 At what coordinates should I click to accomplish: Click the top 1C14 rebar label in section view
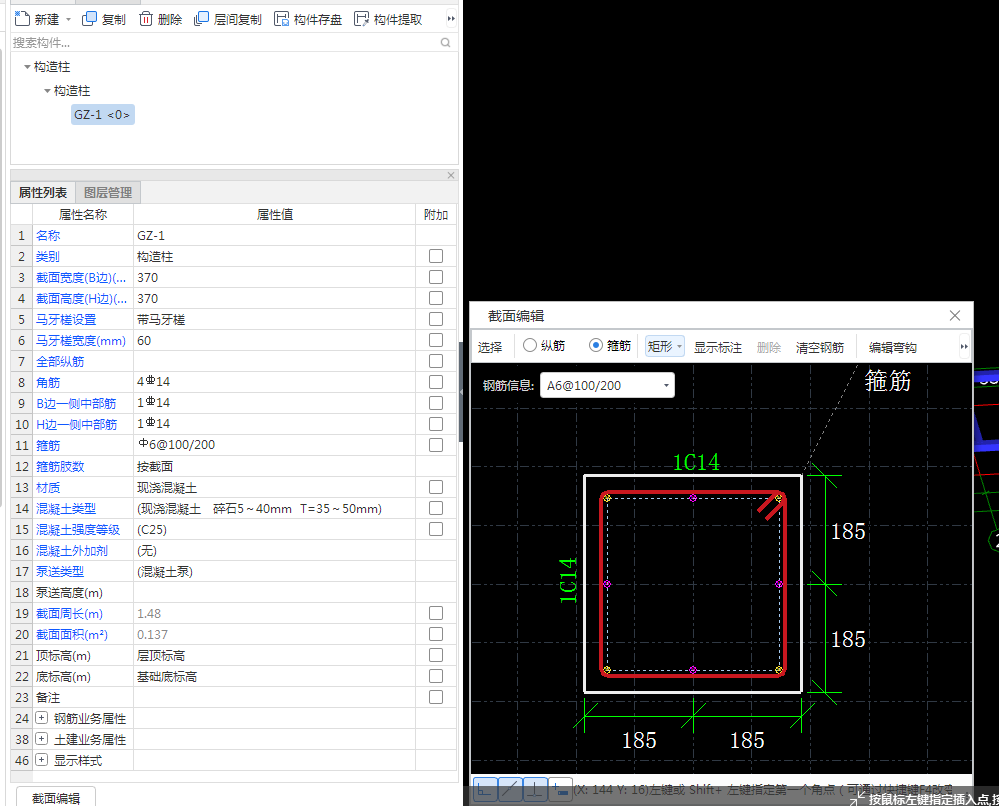[x=696, y=462]
